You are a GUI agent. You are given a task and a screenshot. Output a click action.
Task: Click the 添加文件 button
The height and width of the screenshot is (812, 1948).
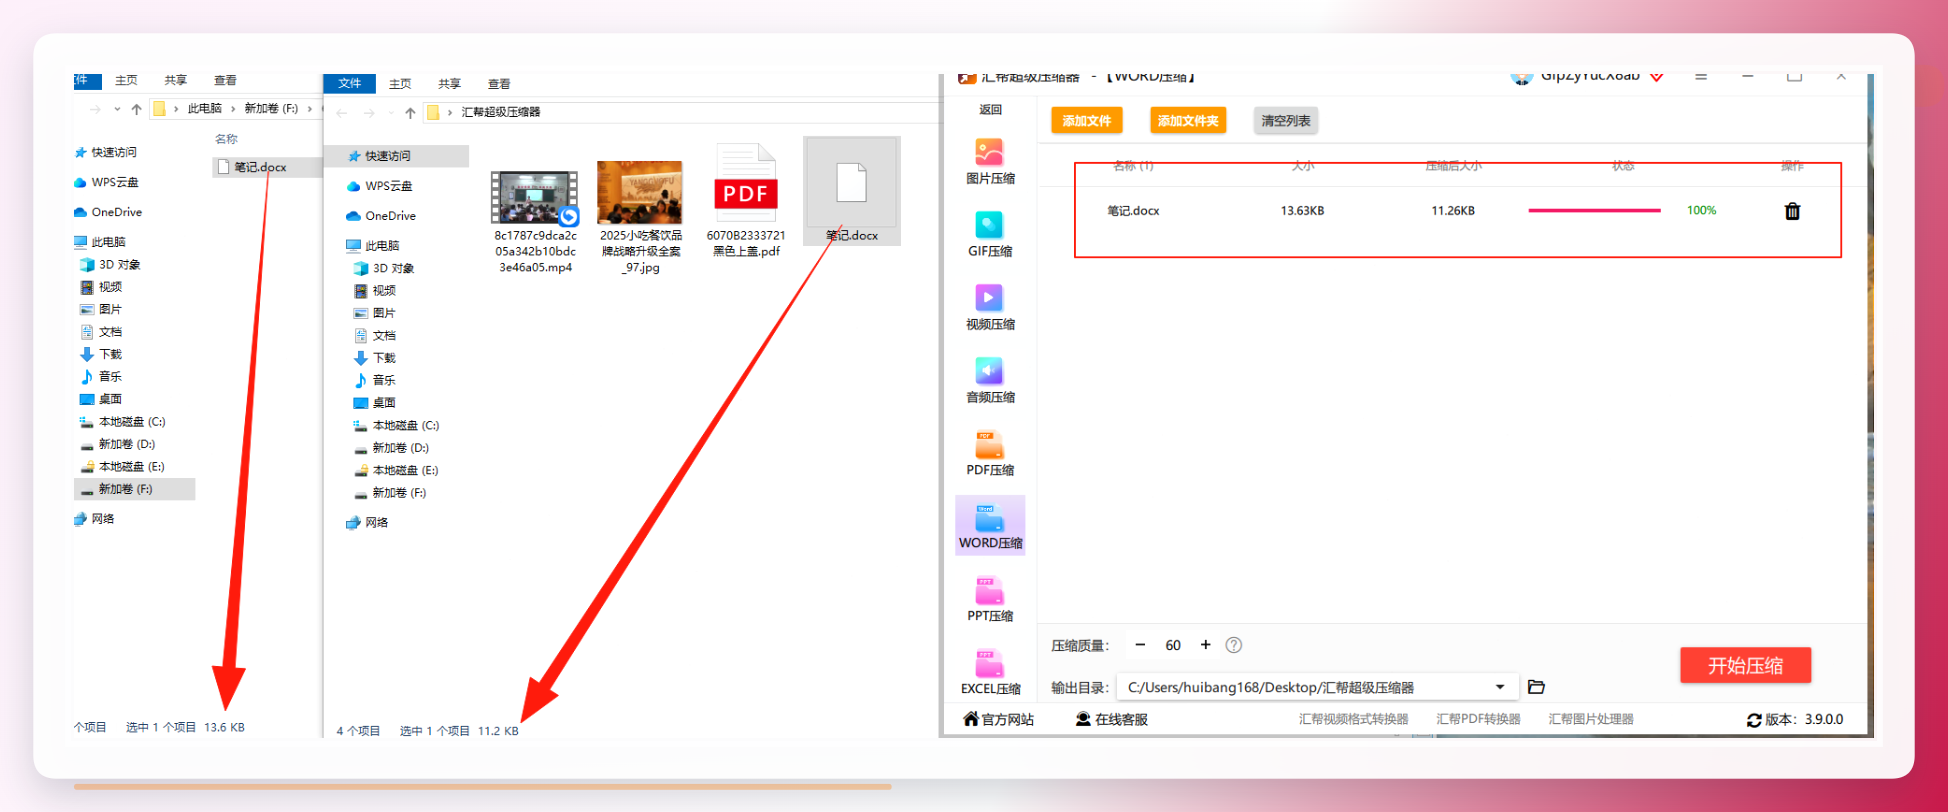coord(1086,121)
